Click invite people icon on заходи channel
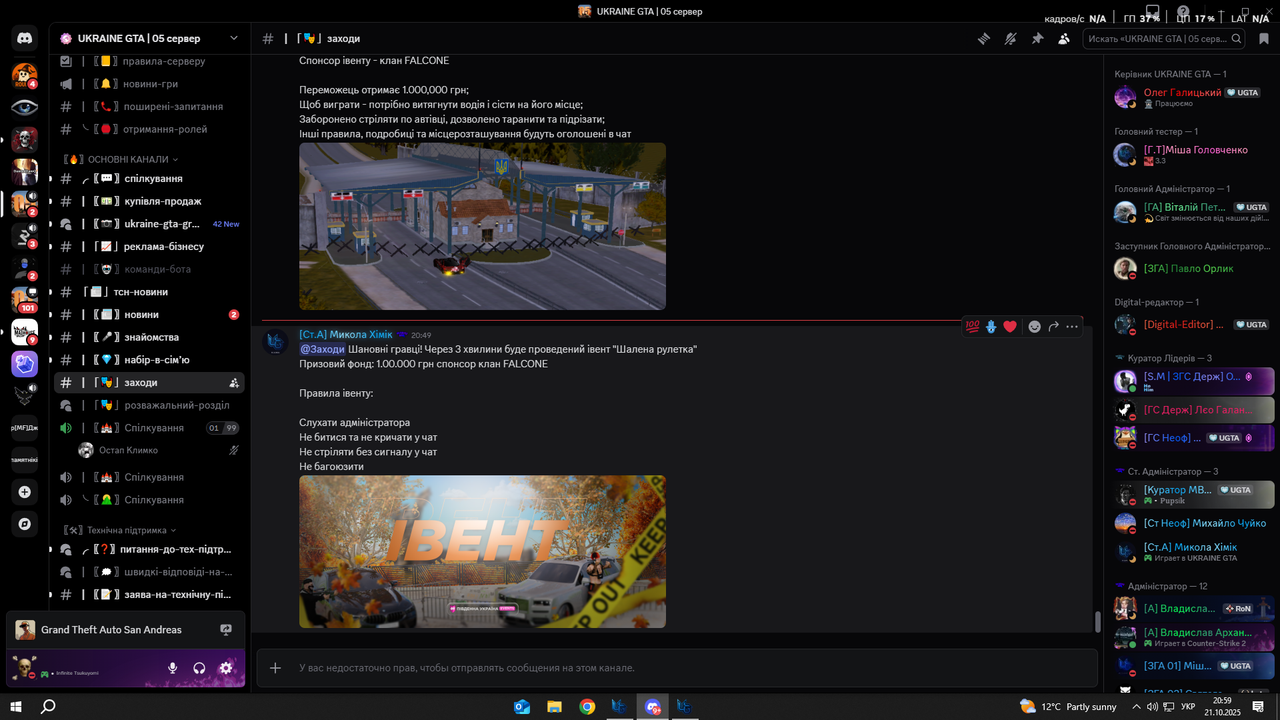This screenshot has height=720, width=1280. click(x=234, y=383)
